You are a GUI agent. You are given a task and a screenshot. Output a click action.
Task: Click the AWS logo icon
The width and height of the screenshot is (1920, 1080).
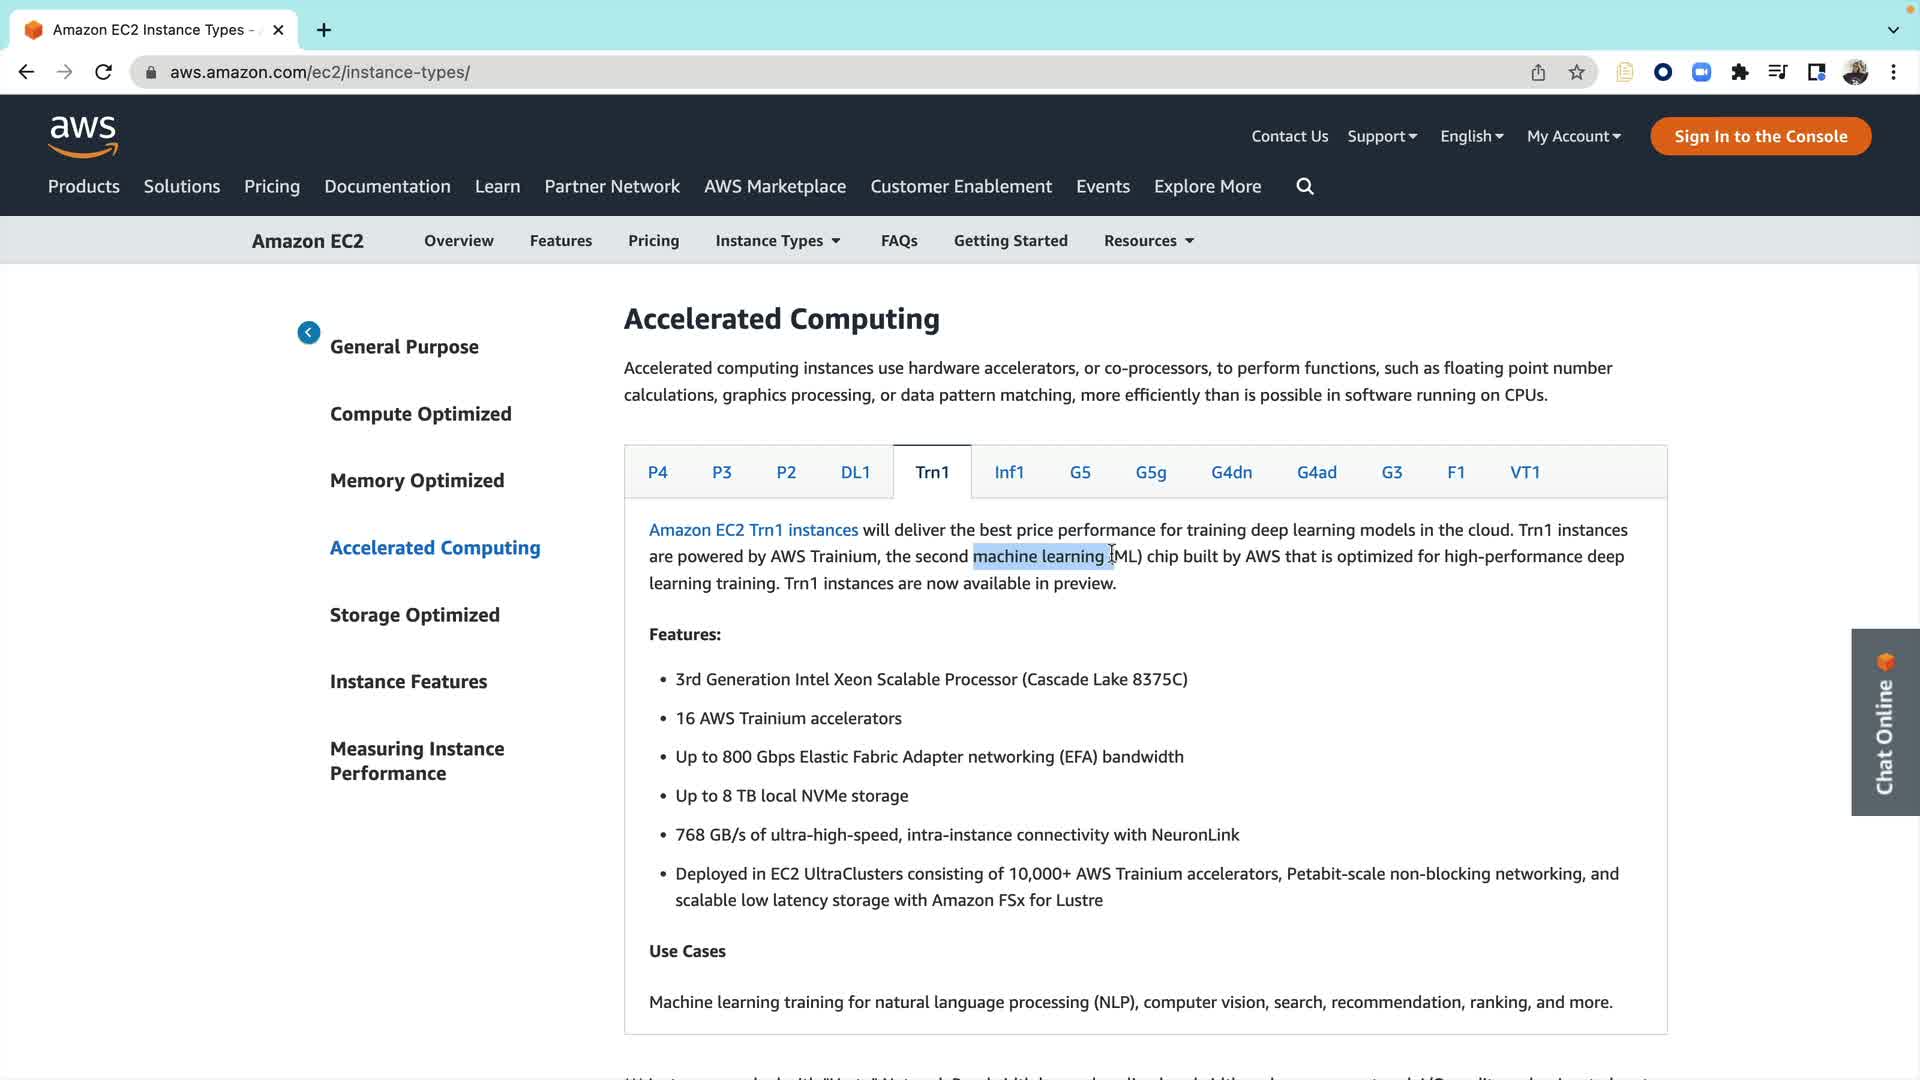[83, 137]
